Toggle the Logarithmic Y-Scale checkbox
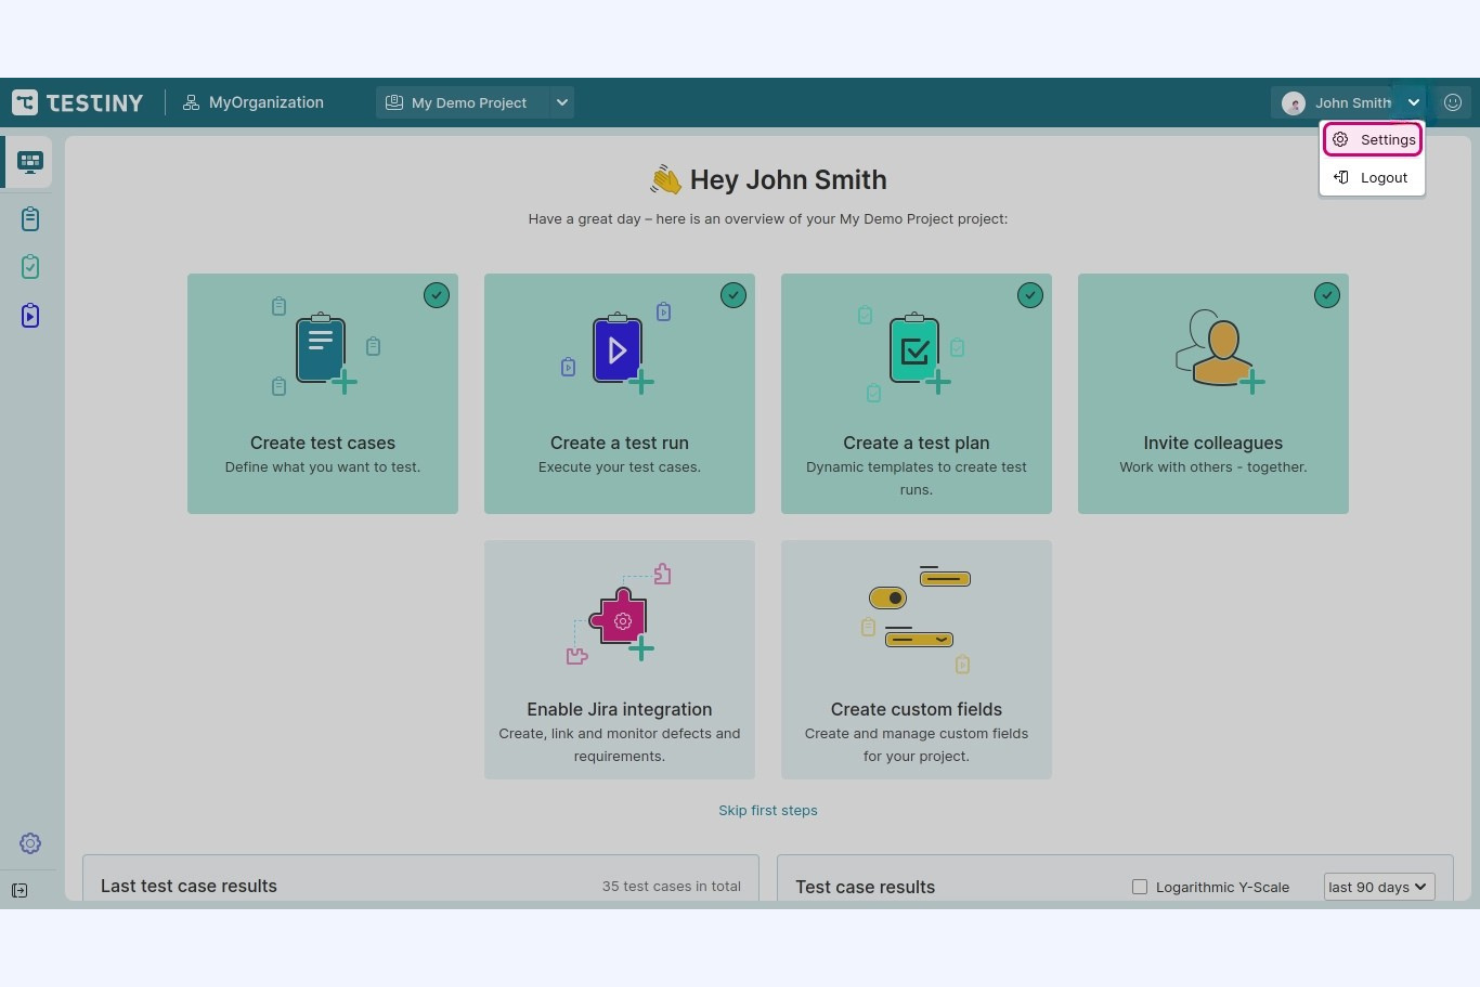 pyautogui.click(x=1139, y=886)
